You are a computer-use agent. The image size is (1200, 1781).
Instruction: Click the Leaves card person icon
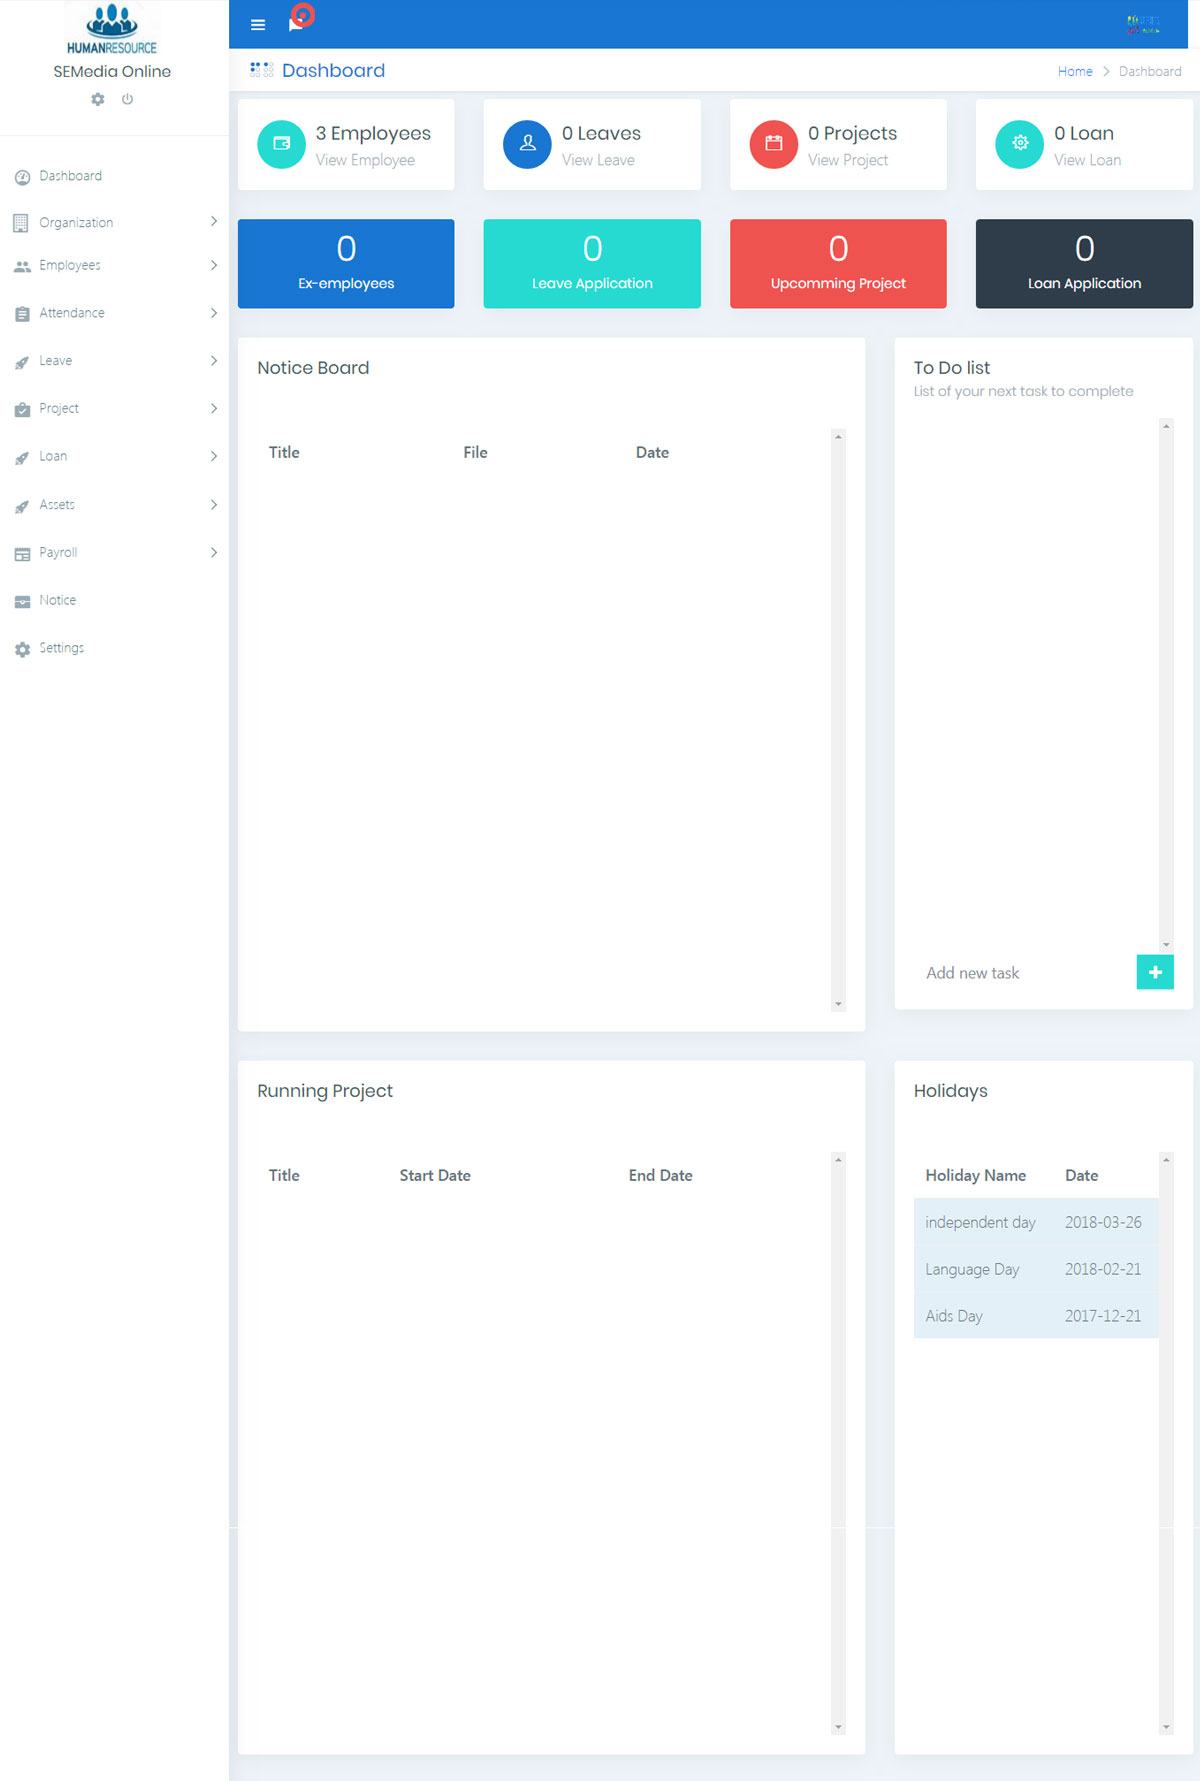point(527,144)
